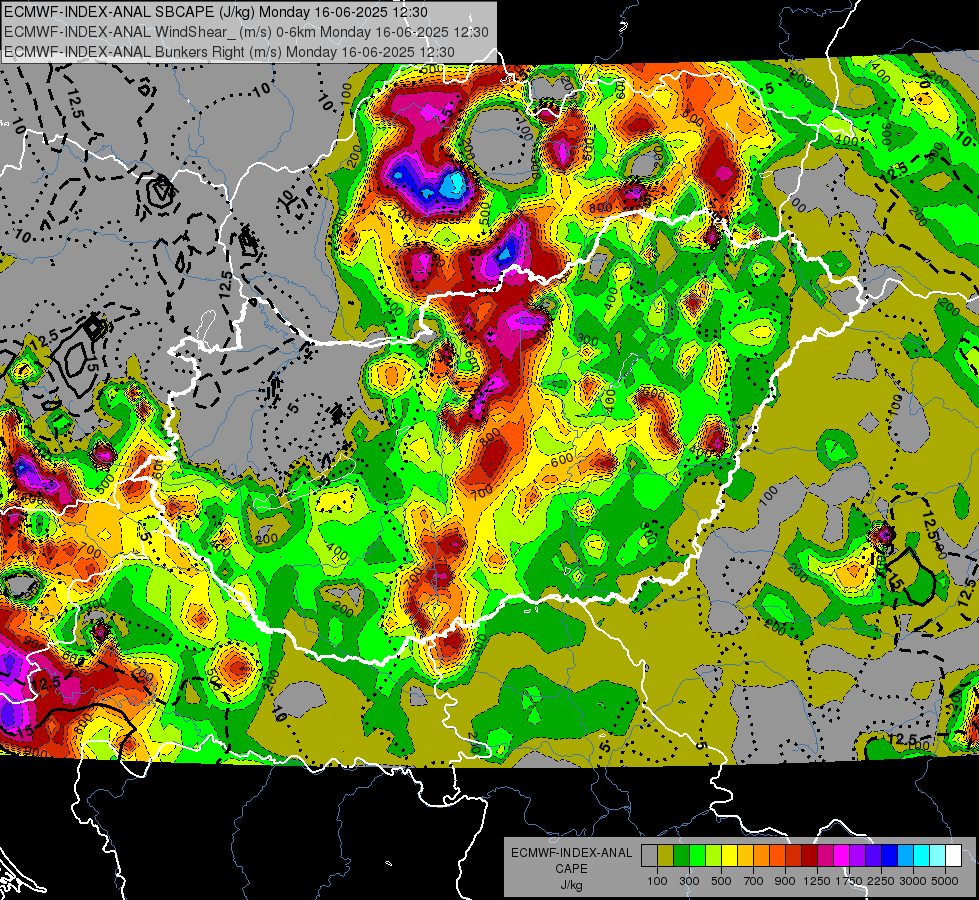Screen dimensions: 979x900
Task: Click the legend word CAPE
Action: (571, 868)
